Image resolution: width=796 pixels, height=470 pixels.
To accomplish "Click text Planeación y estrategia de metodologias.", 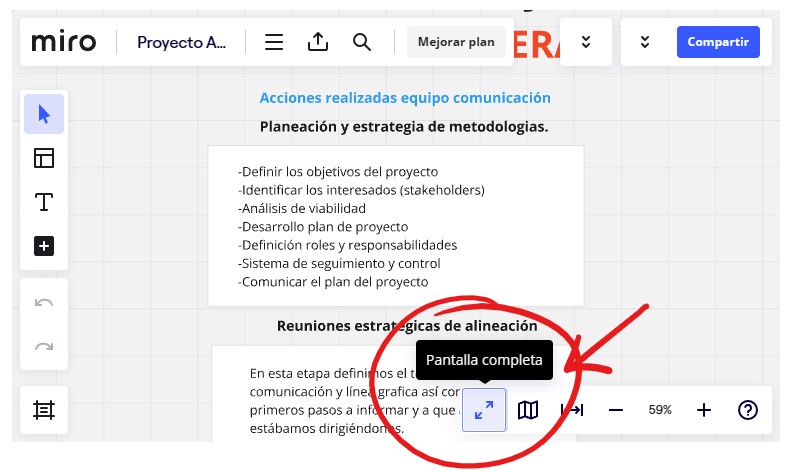I will (x=404, y=126).
